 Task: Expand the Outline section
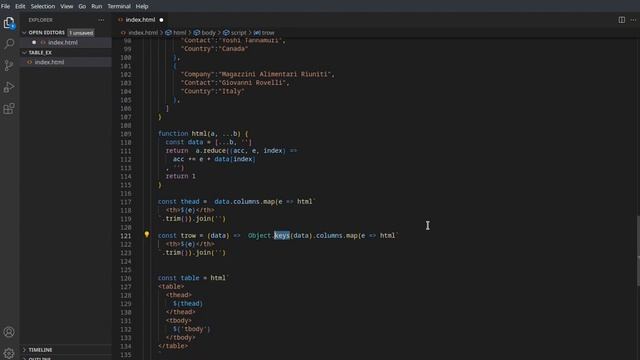(x=40, y=358)
